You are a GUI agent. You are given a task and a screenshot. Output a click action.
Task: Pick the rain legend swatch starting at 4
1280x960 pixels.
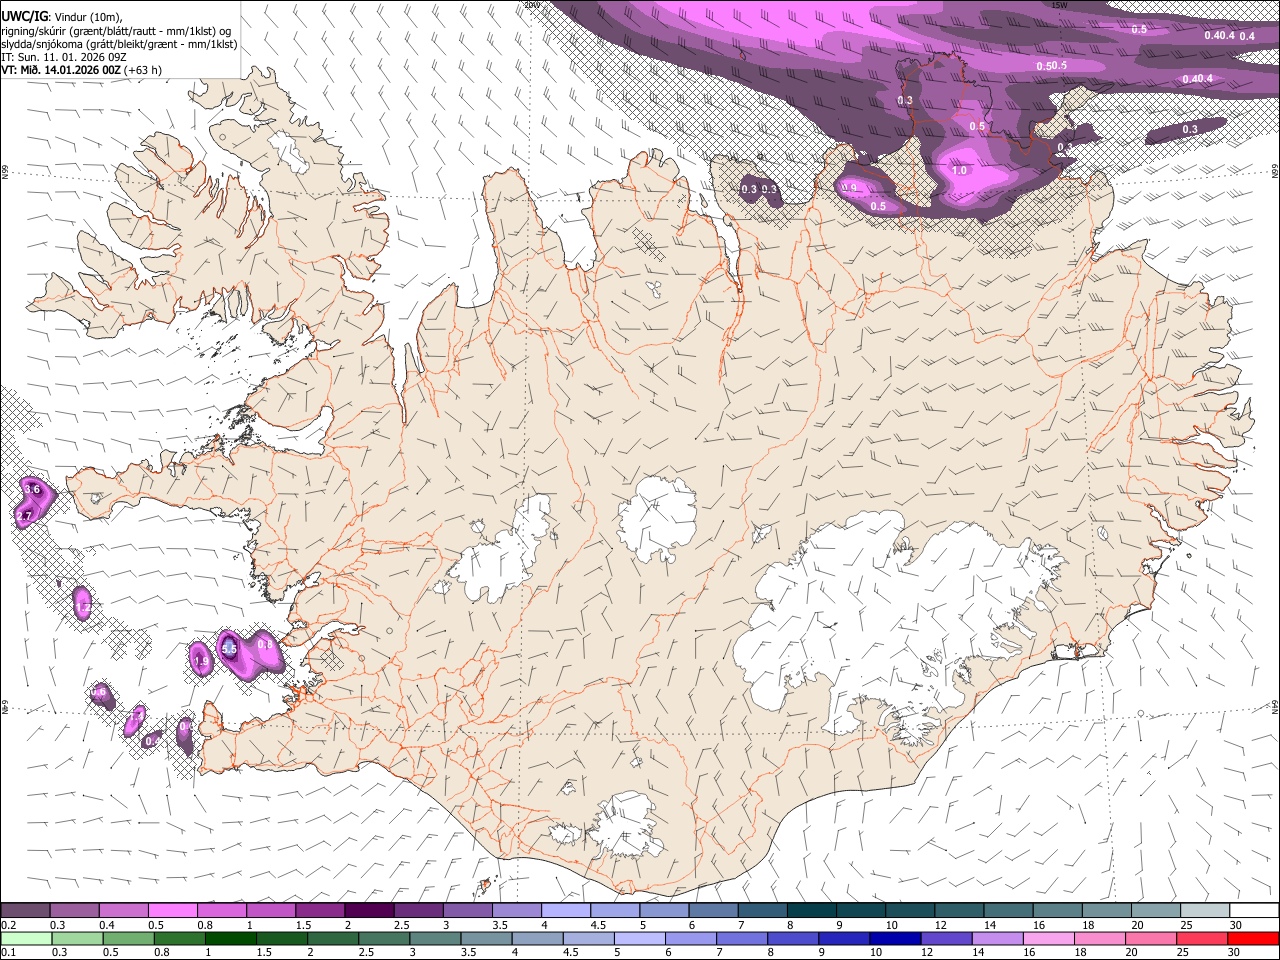point(537,938)
